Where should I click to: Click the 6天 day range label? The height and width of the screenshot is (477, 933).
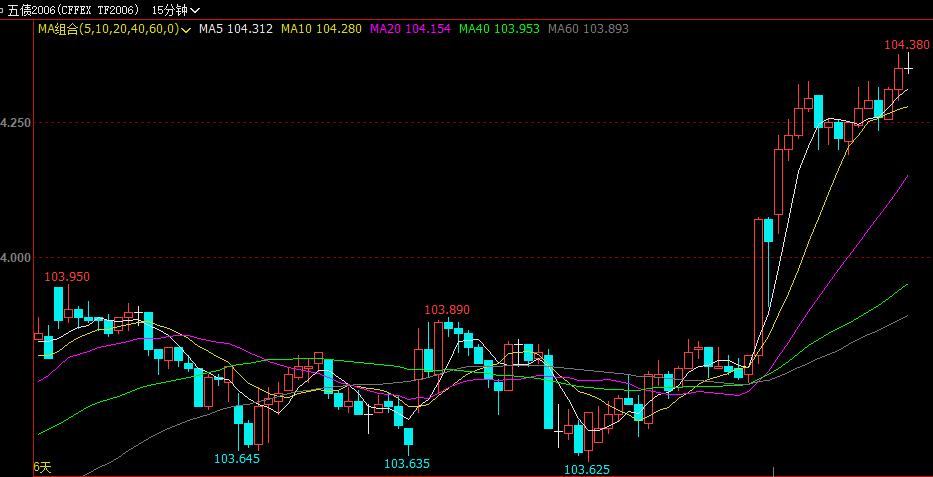41,467
